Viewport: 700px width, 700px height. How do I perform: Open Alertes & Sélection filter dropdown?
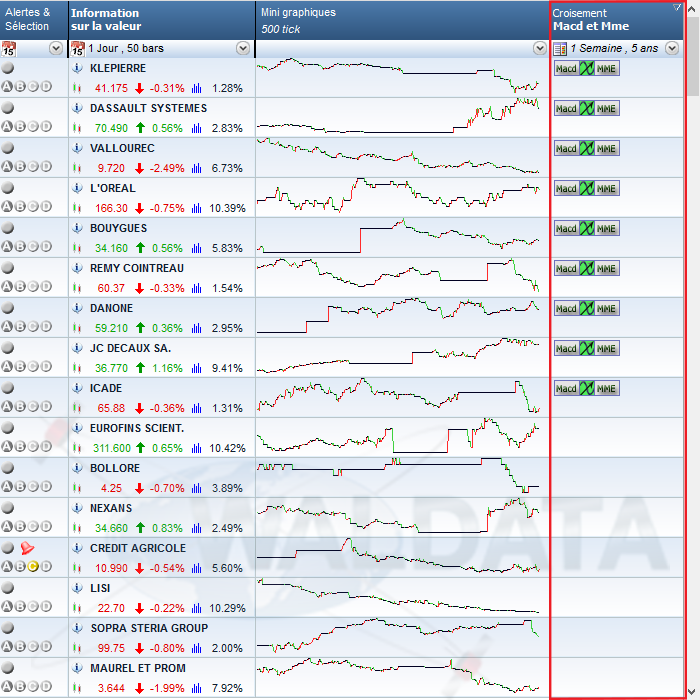pos(56,48)
